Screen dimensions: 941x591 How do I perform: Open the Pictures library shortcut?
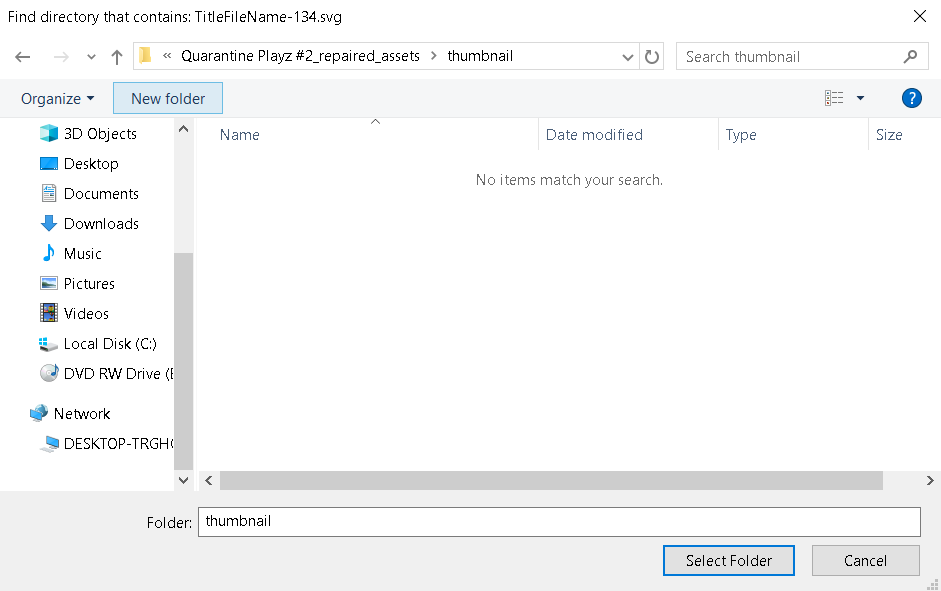point(88,283)
